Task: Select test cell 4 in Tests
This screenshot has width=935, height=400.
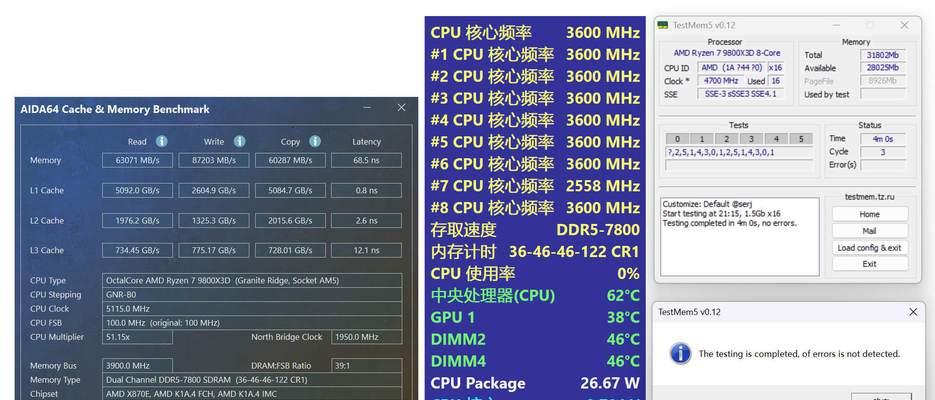Action: coord(776,139)
